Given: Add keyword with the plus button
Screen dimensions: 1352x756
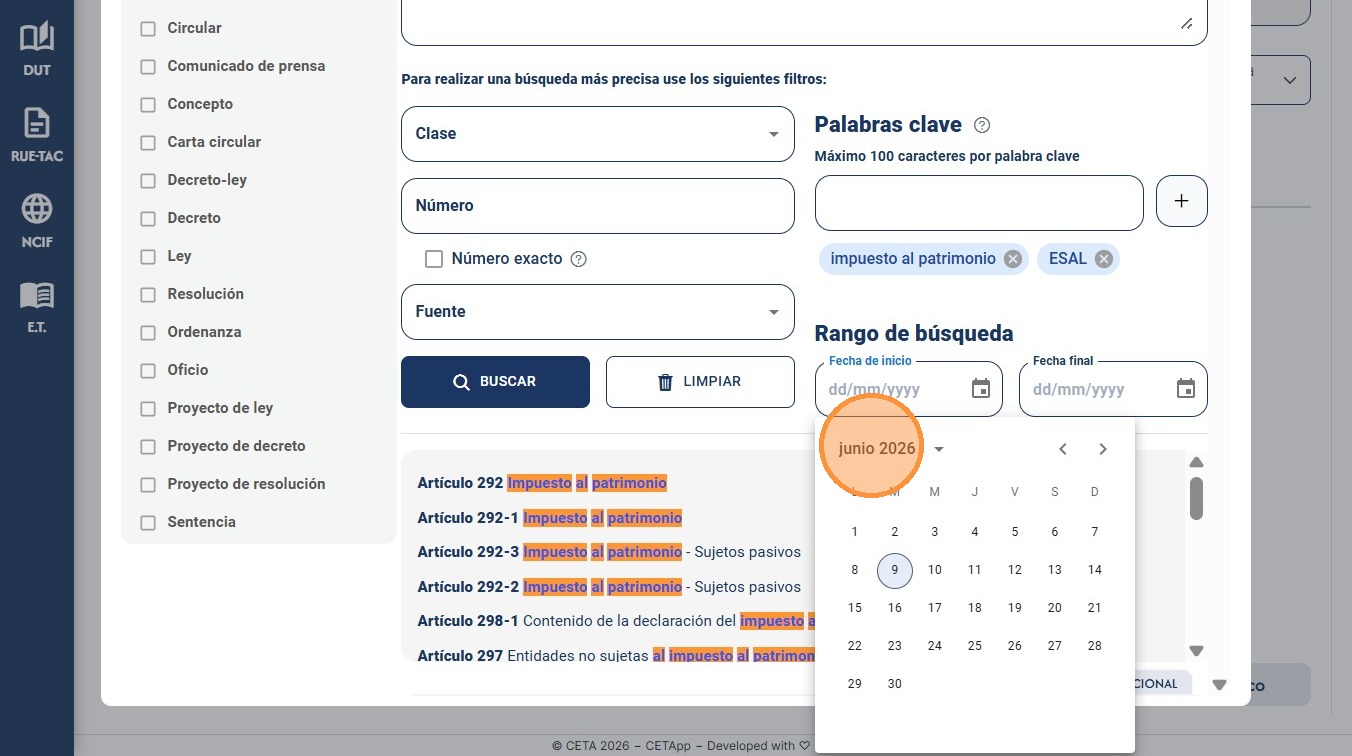Looking at the screenshot, I should pyautogui.click(x=1181, y=201).
